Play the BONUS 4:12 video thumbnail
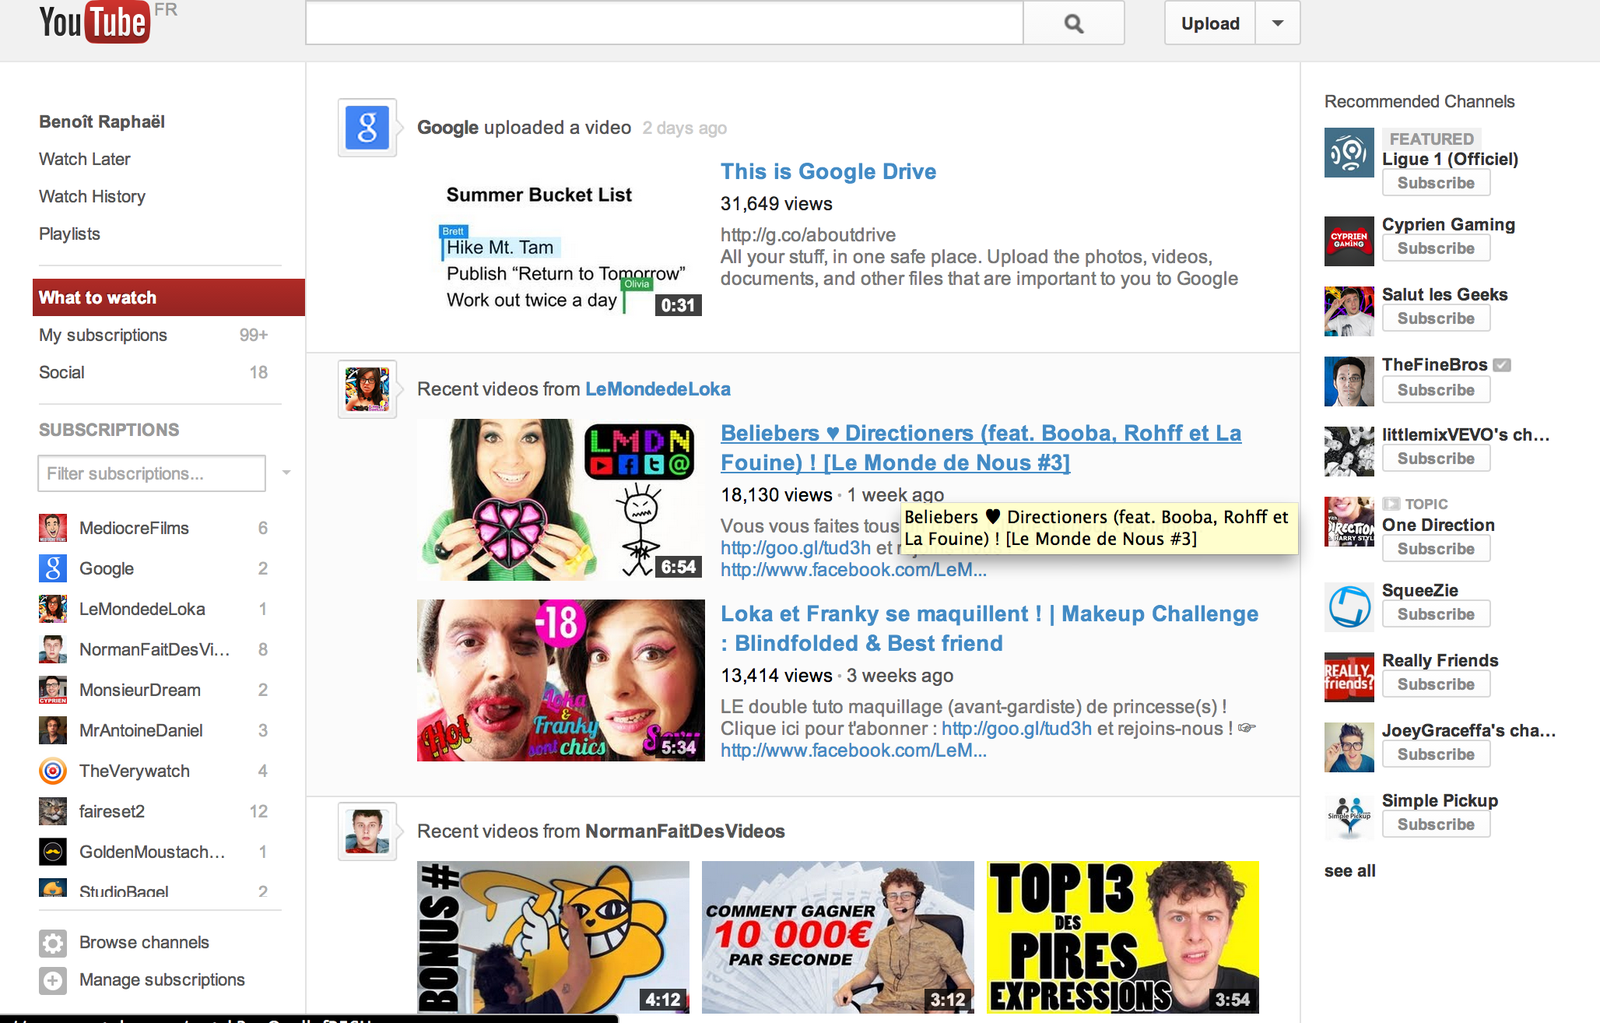Image resolution: width=1600 pixels, height=1023 pixels. pos(553,938)
